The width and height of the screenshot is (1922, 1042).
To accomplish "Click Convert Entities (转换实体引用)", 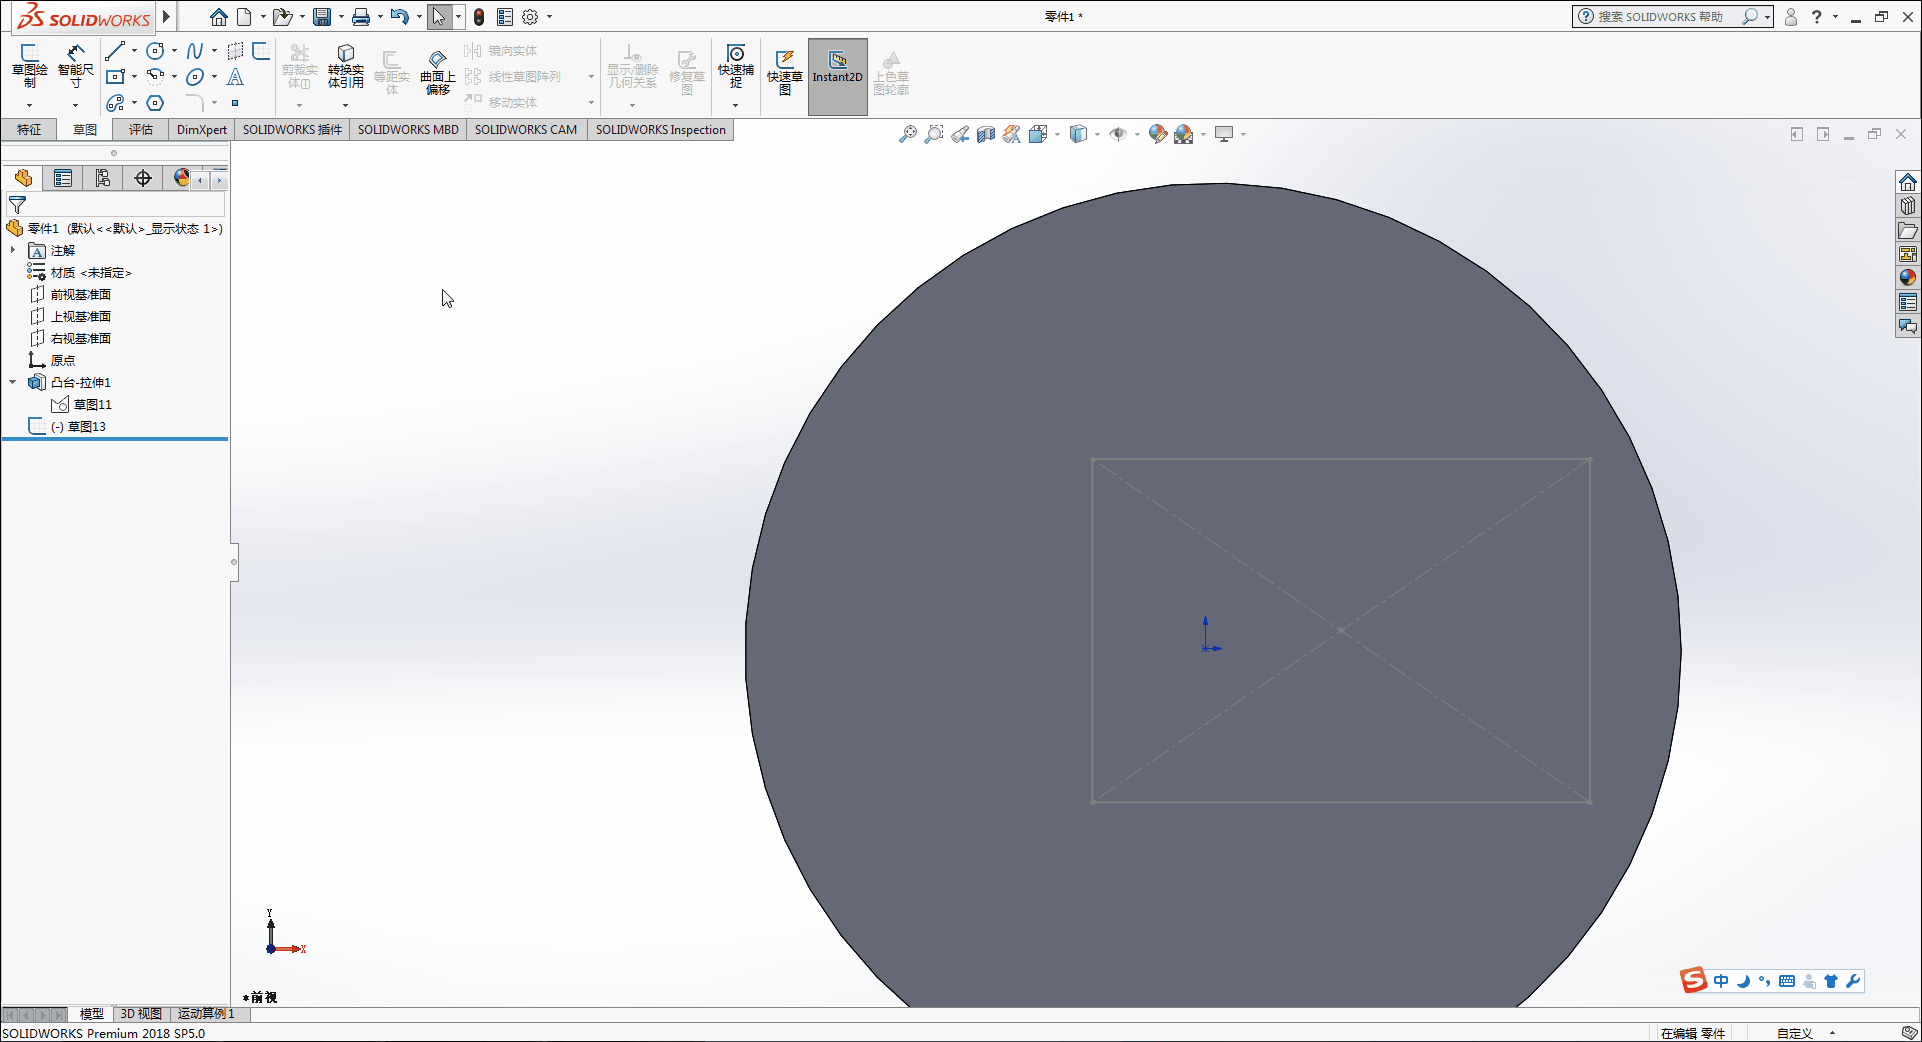I will pos(346,66).
